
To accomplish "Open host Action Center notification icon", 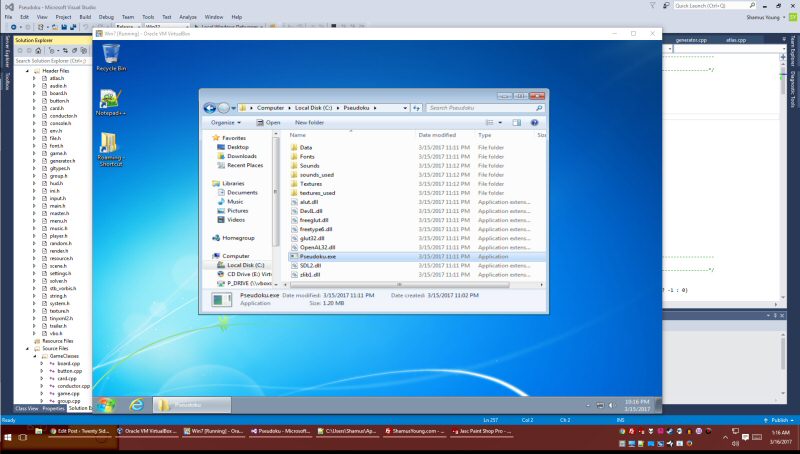I will tap(745, 437).
